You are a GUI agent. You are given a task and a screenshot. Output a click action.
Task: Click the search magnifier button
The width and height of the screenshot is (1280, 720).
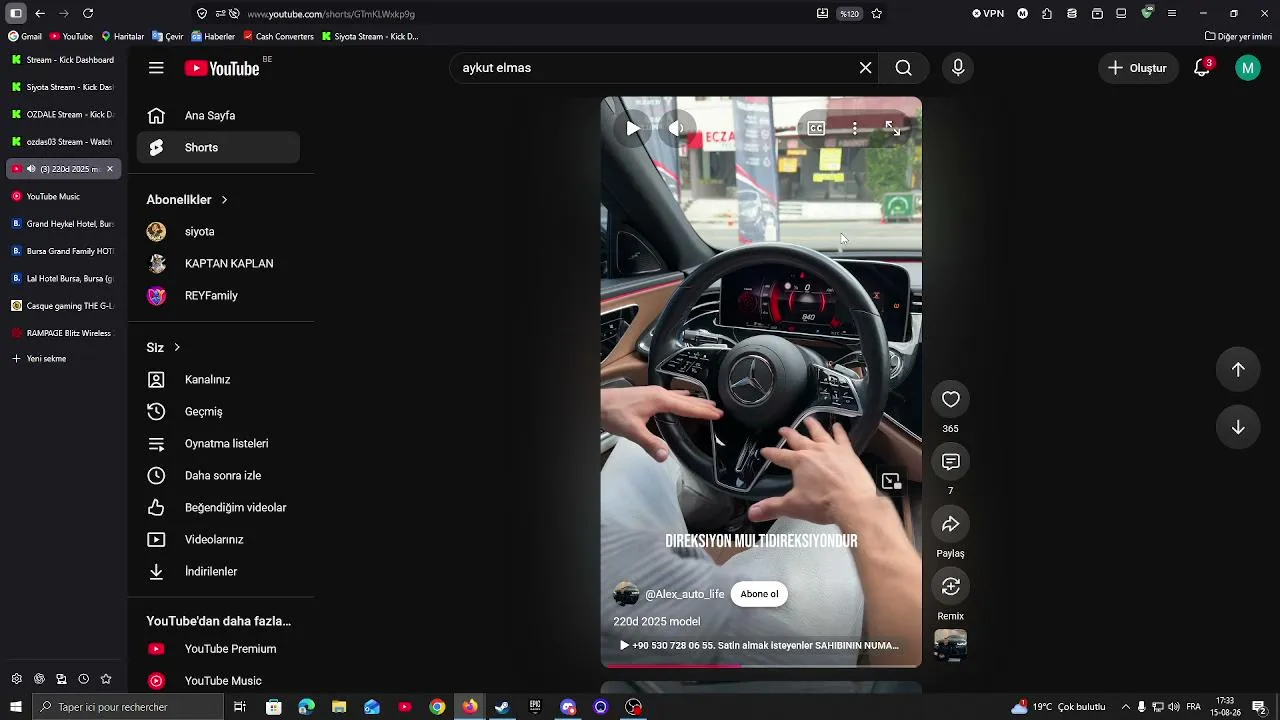click(x=904, y=68)
